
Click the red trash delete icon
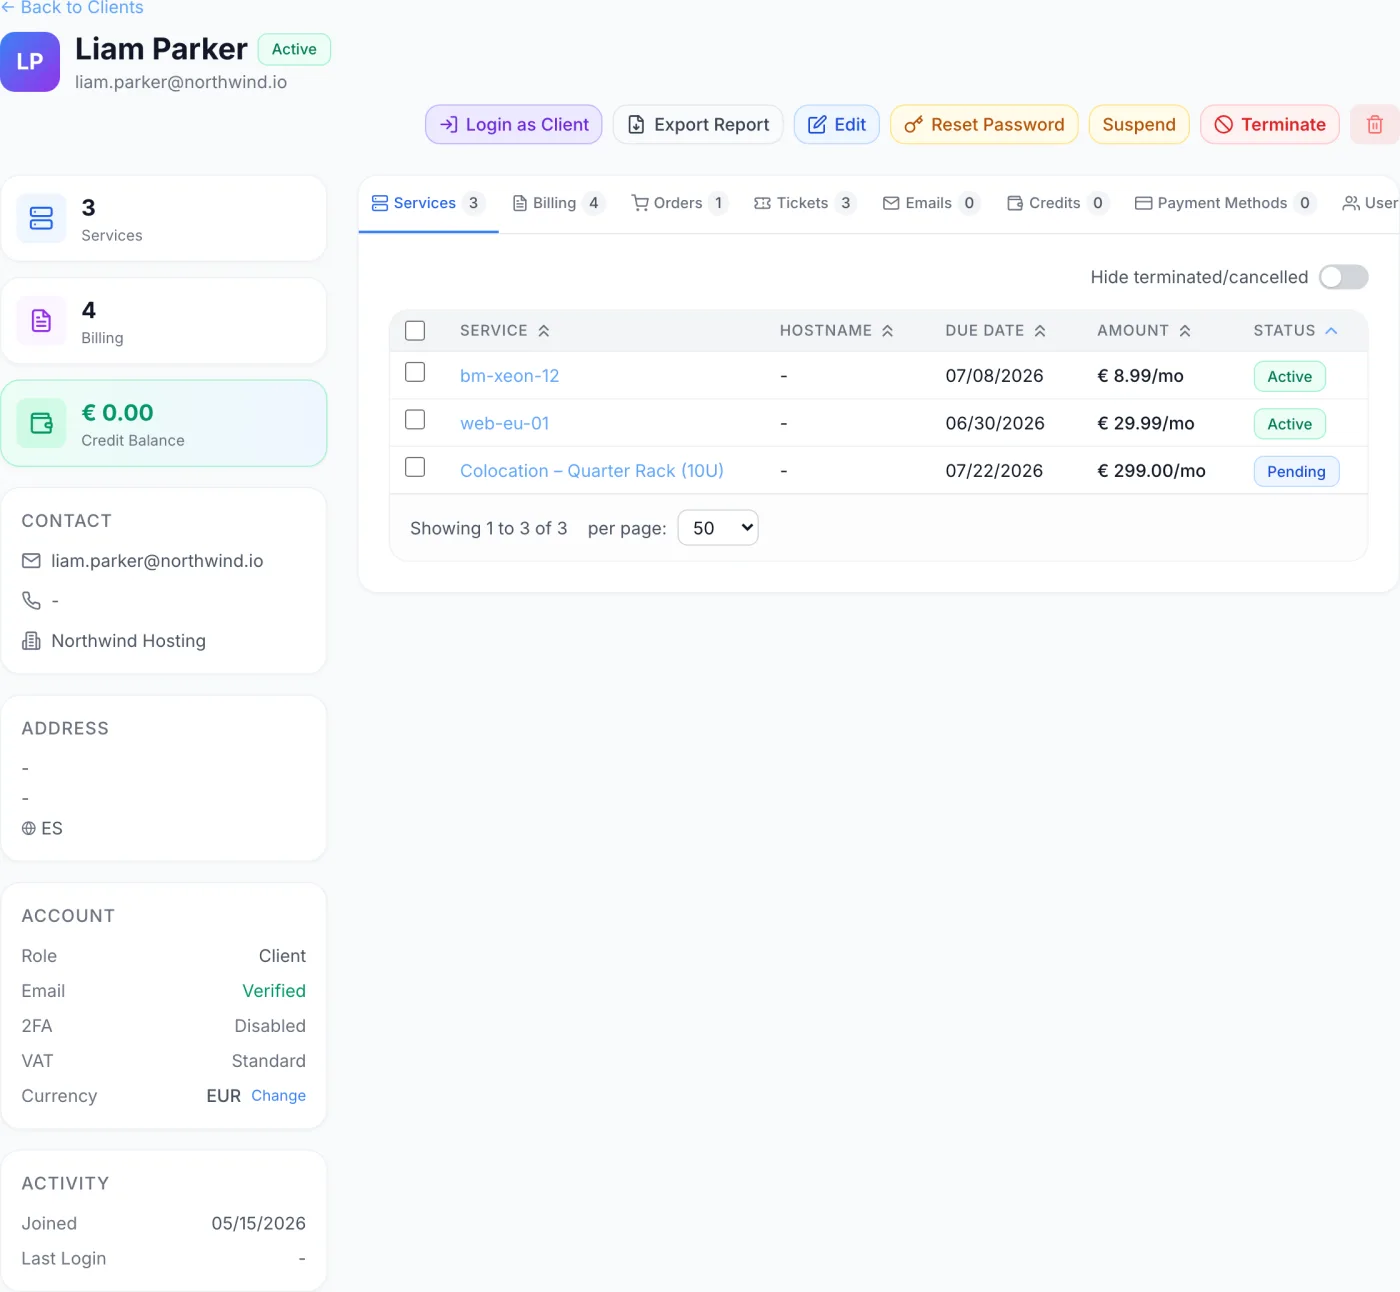(x=1375, y=125)
